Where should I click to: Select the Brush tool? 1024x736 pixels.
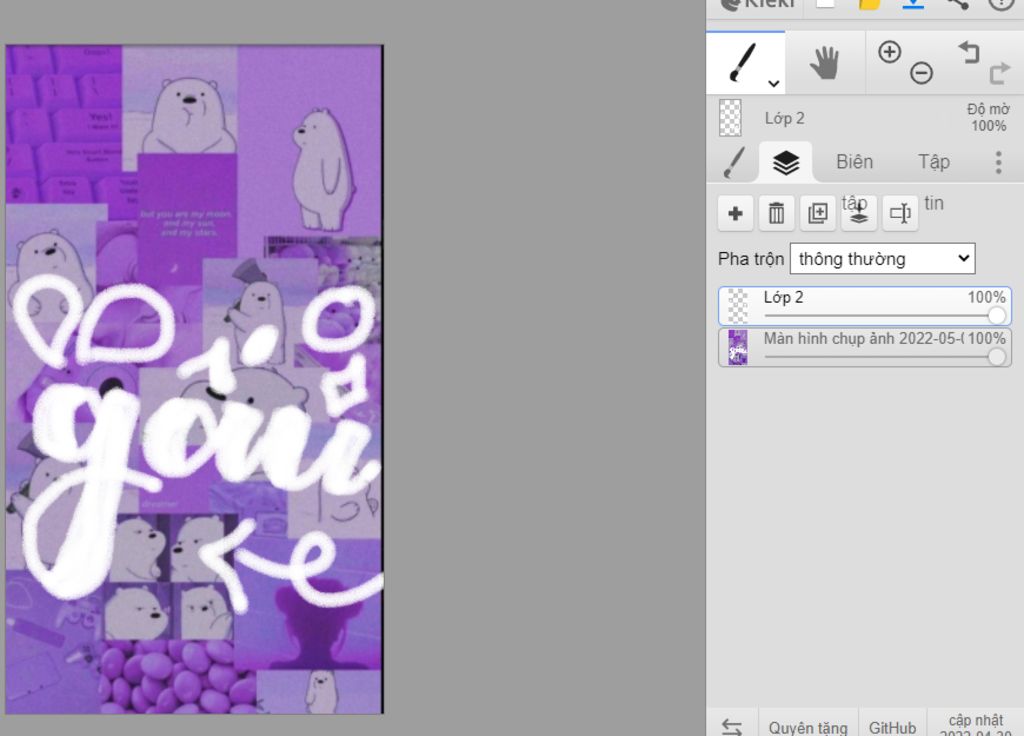coord(745,62)
